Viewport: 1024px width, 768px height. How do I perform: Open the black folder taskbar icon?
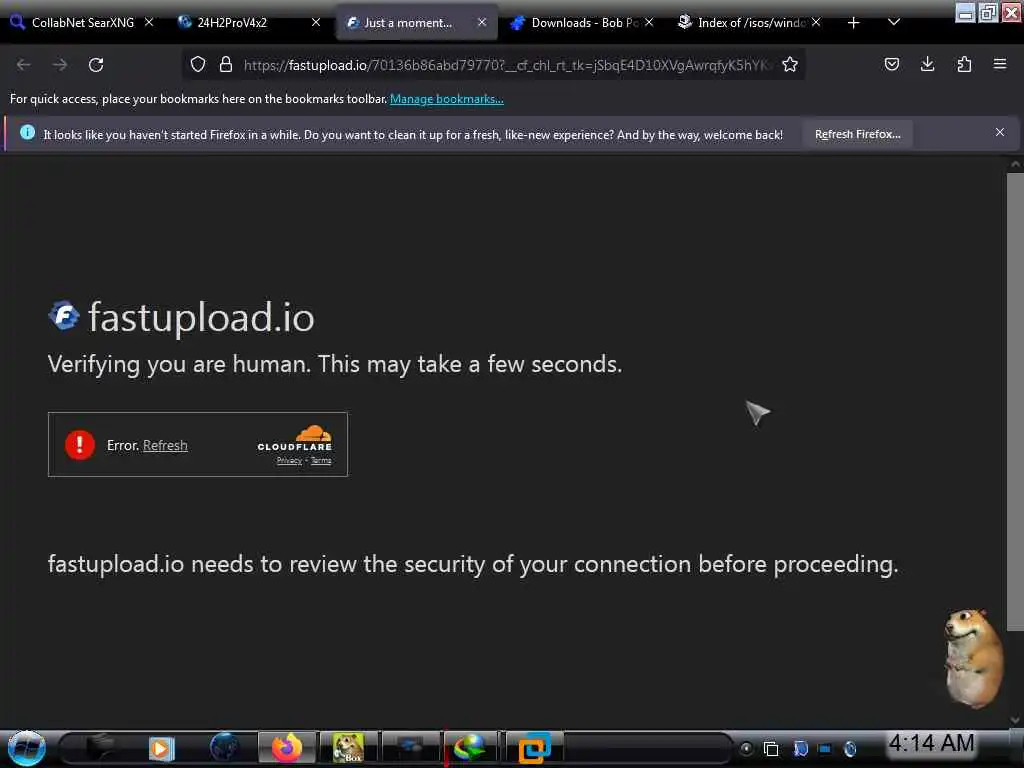tap(99, 748)
